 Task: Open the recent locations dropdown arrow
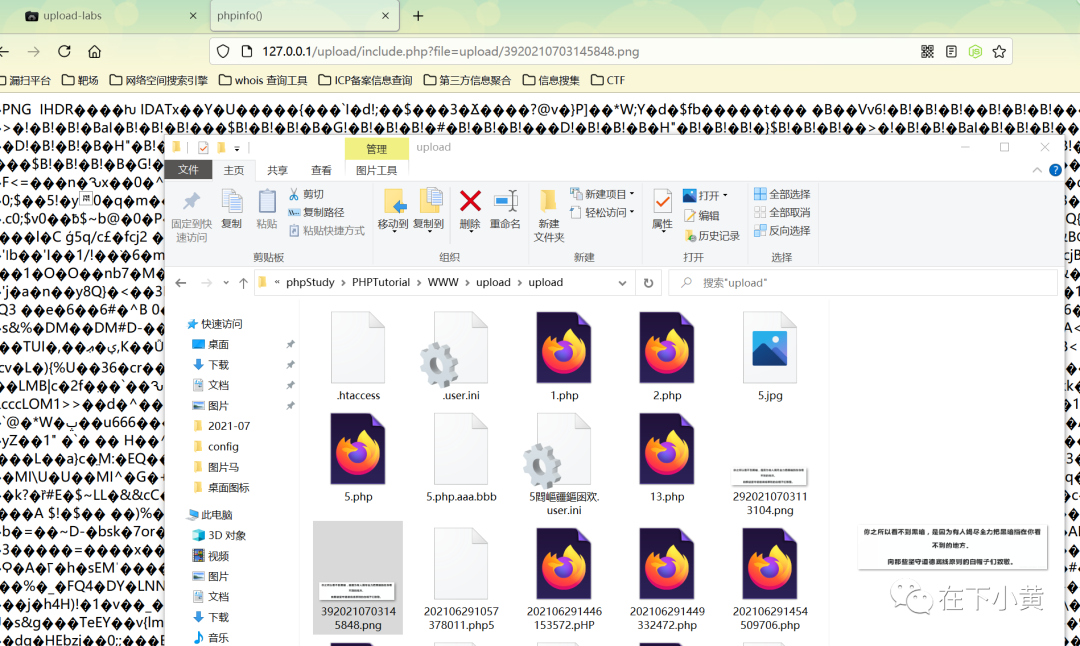click(x=226, y=283)
